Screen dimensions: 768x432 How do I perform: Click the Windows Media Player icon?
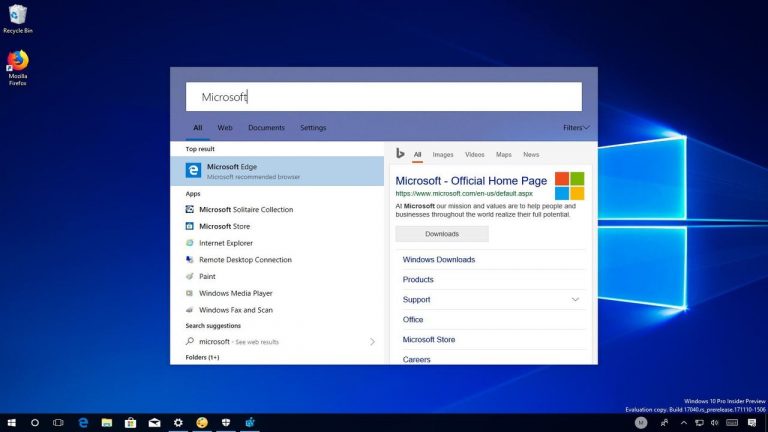click(x=190, y=293)
